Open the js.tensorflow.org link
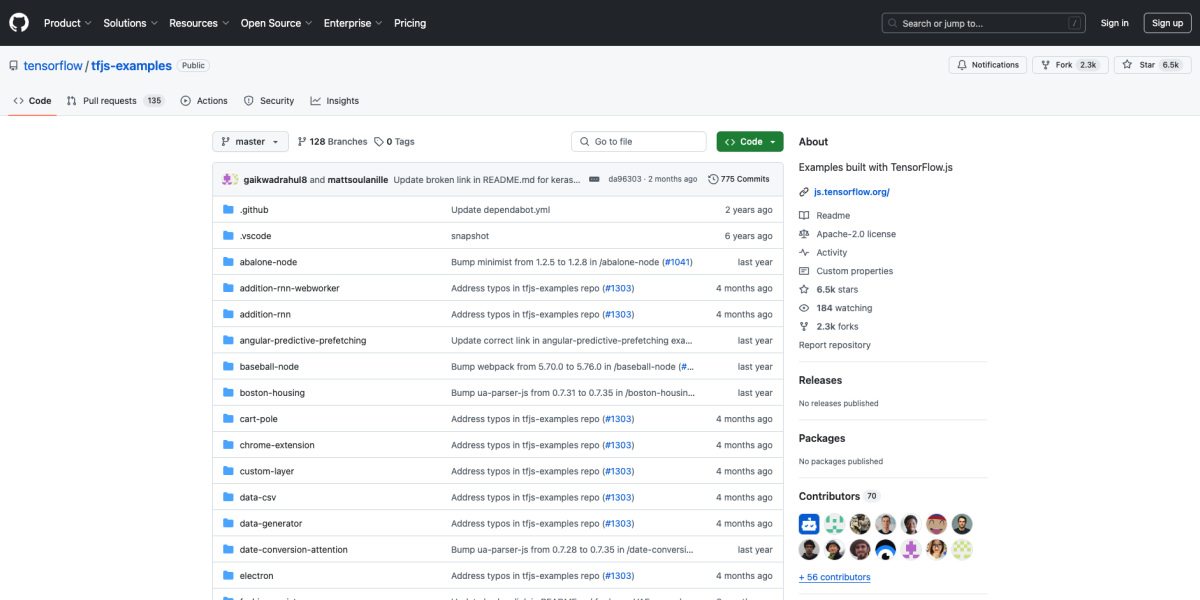The height and width of the screenshot is (600, 1200). (851, 192)
